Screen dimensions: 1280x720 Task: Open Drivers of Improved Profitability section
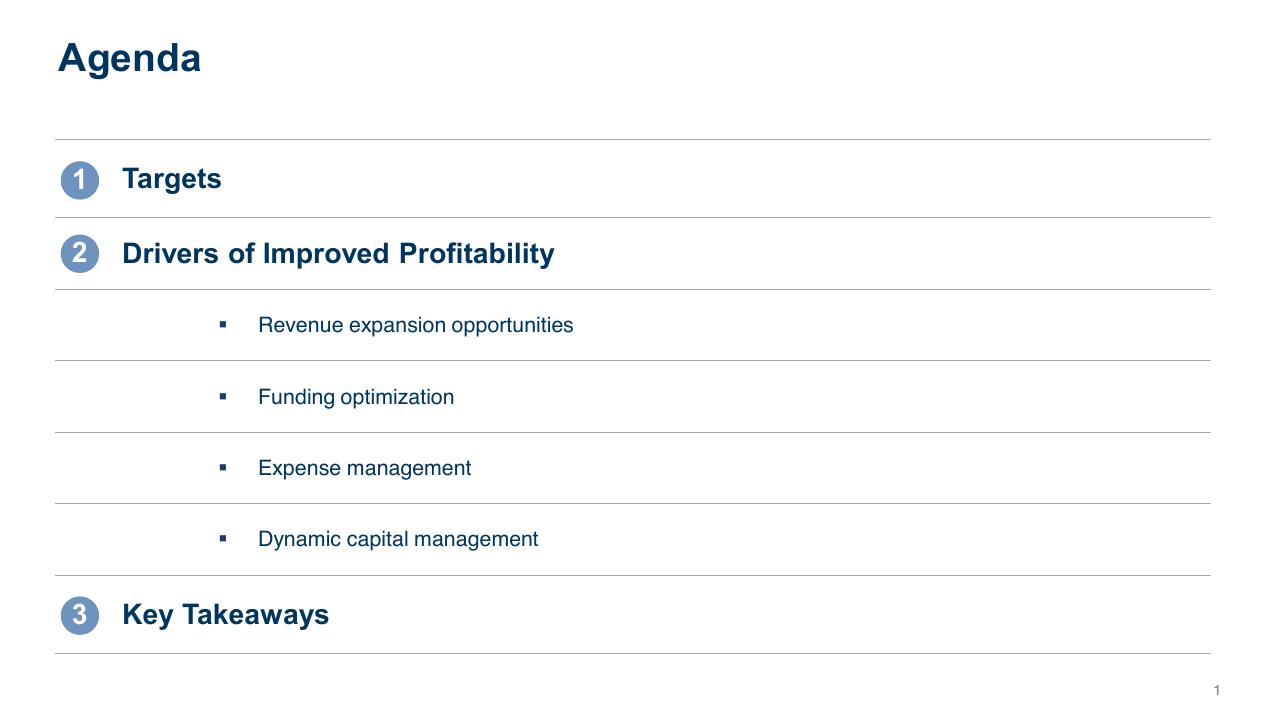[338, 254]
